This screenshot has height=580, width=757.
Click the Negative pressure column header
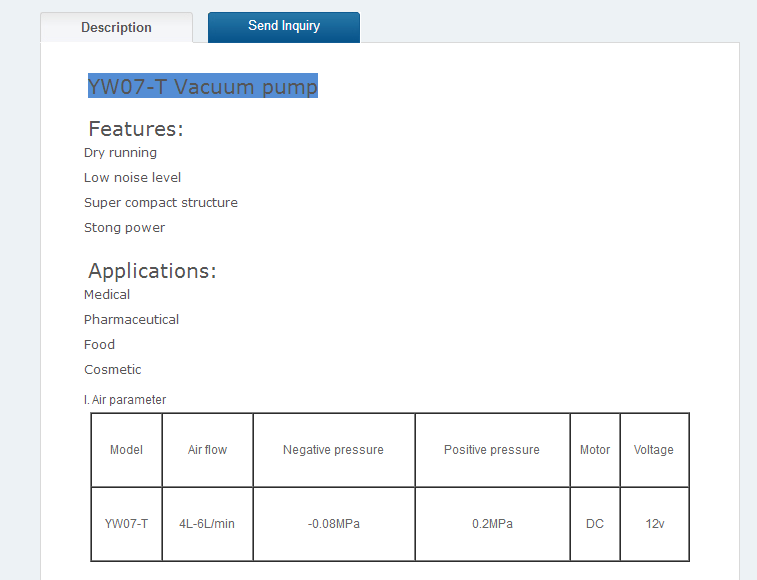click(333, 450)
